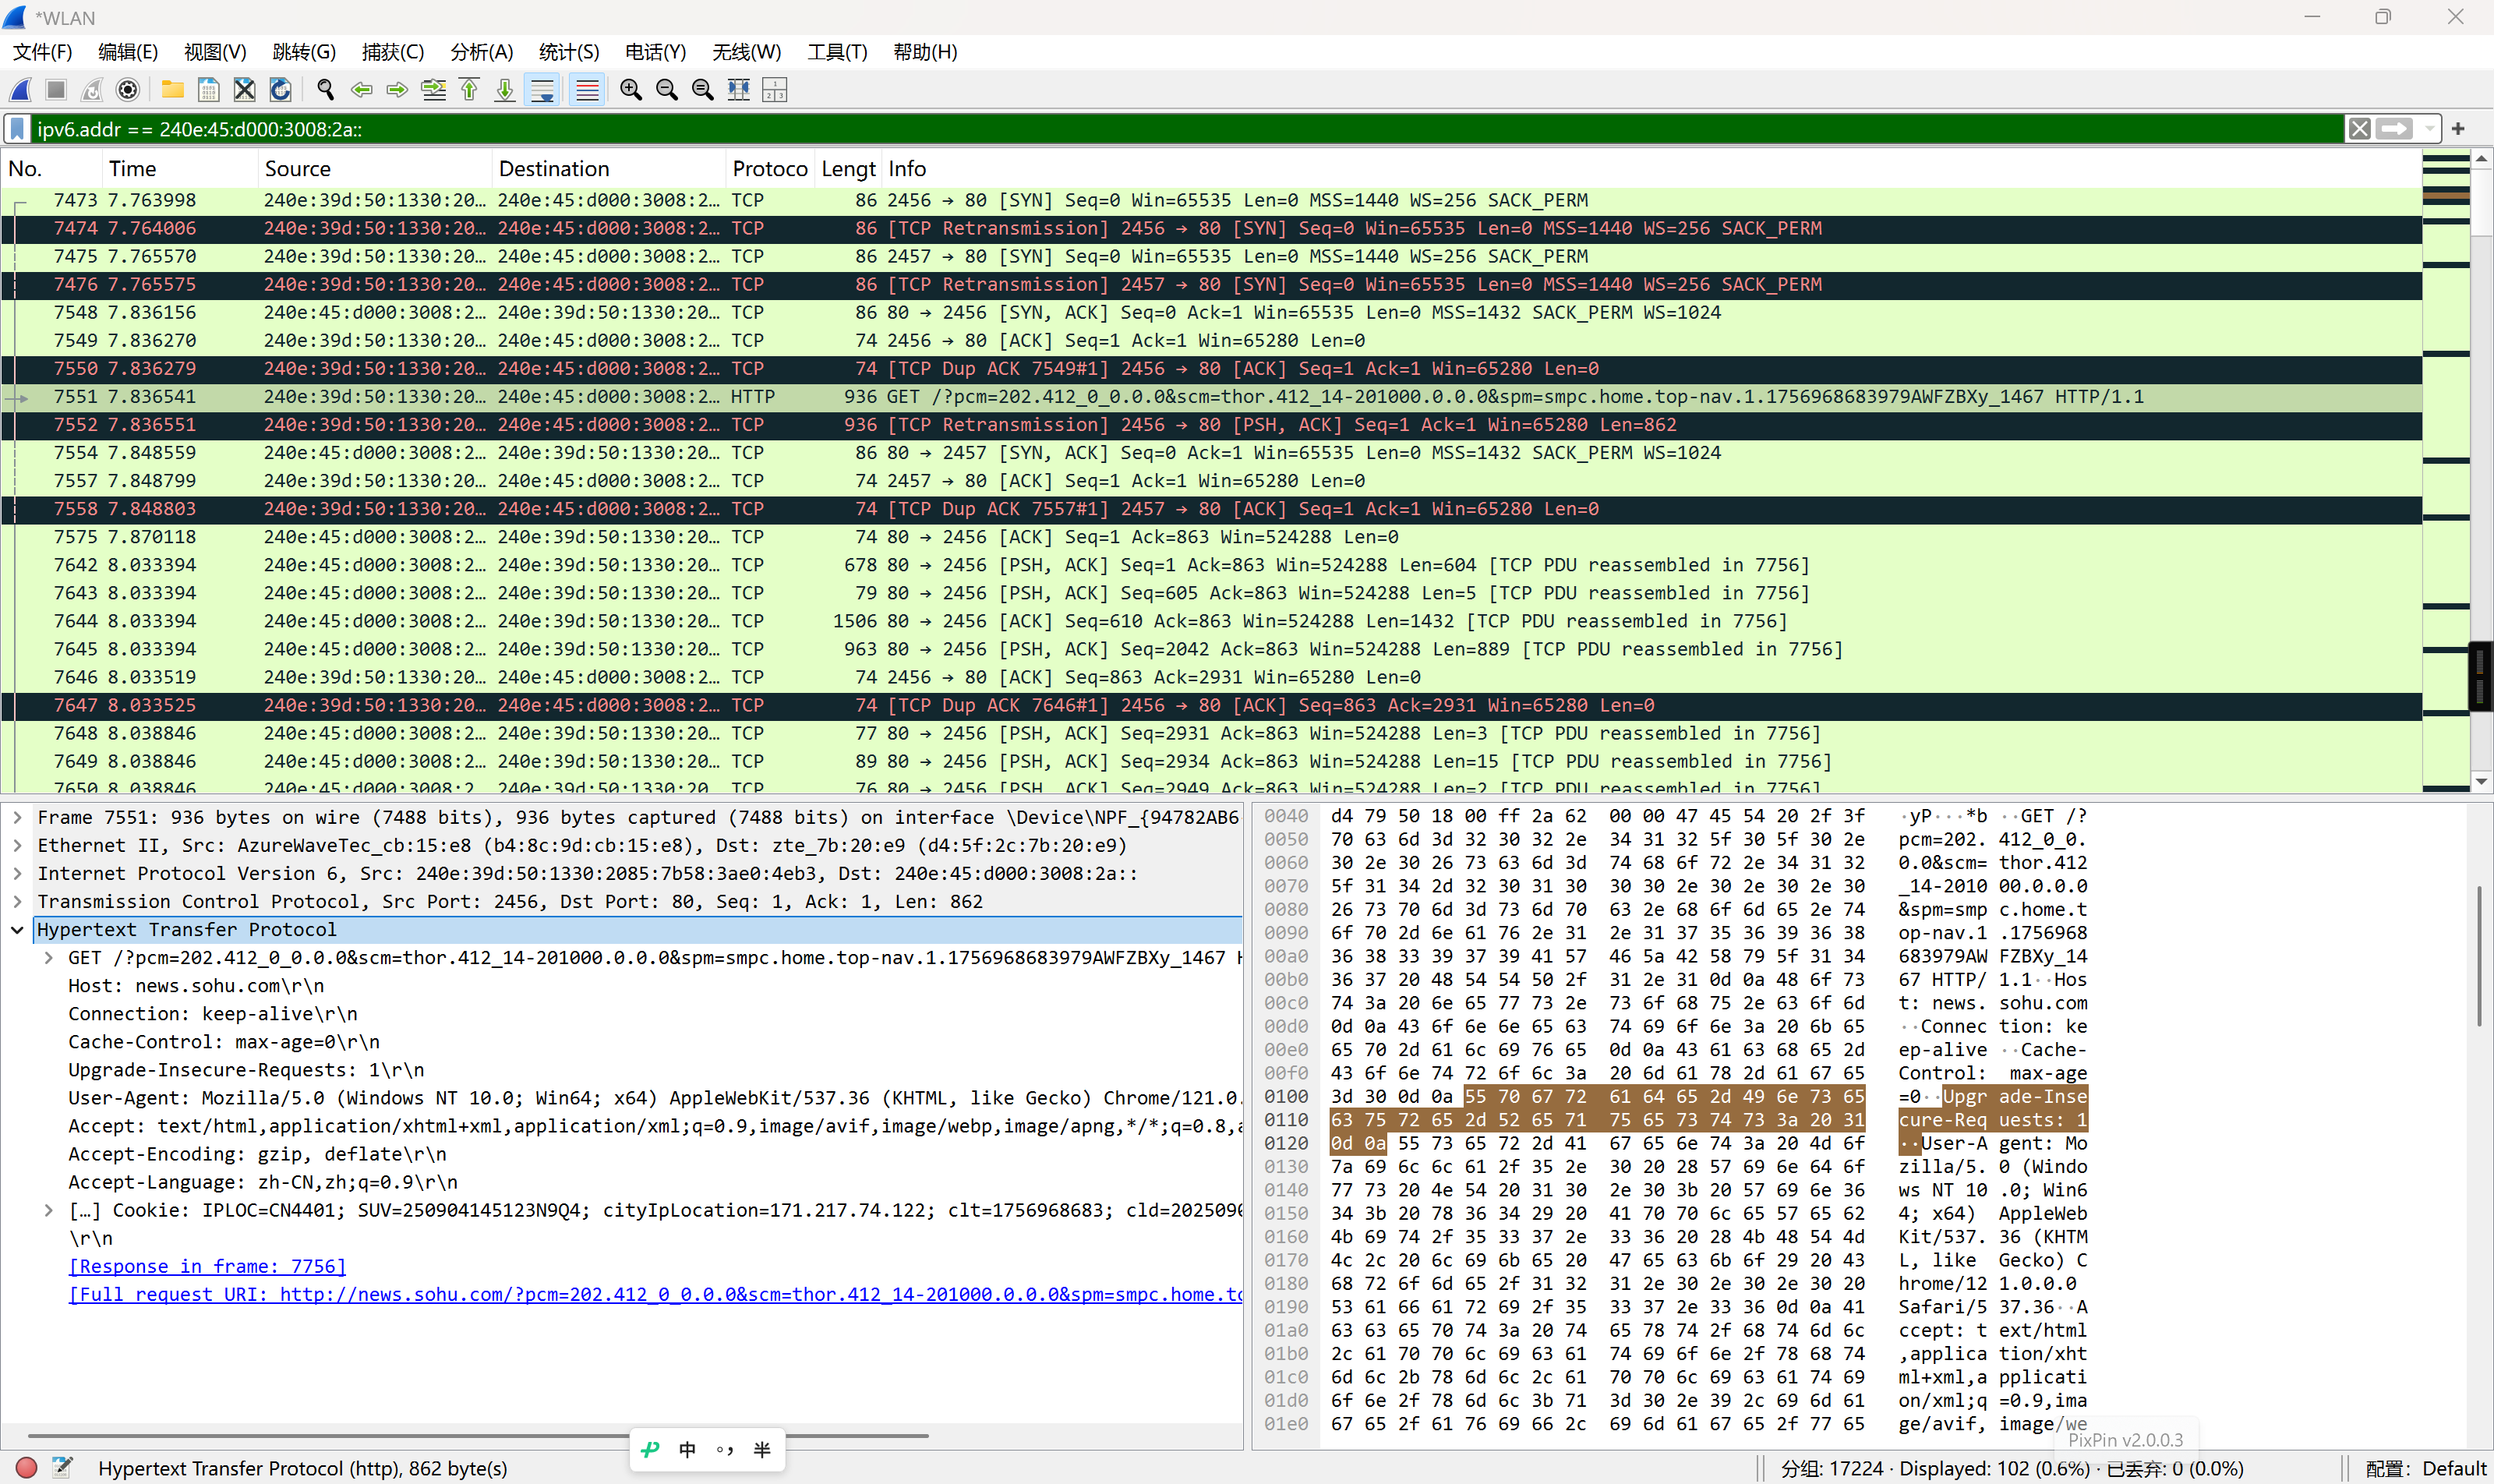Open display filter bookmarks
This screenshot has height=1484, width=2494.
tap(17, 129)
